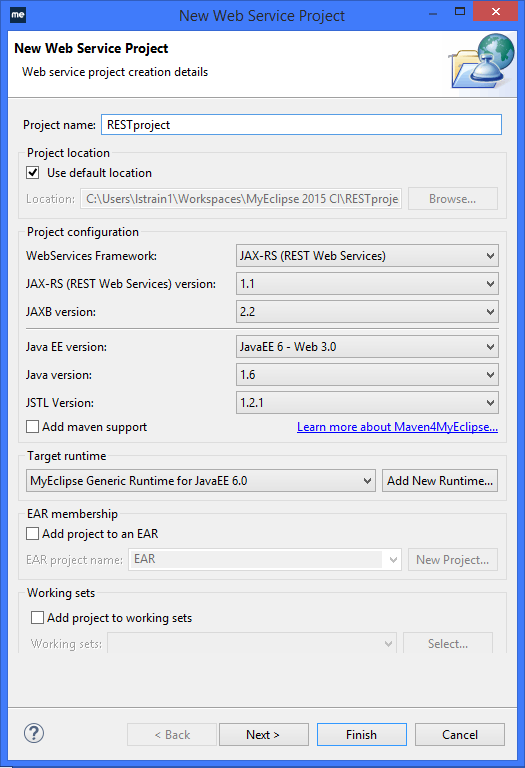Image resolution: width=525 pixels, height=768 pixels.
Task: Close the dialog with the red X
Action: point(495,11)
